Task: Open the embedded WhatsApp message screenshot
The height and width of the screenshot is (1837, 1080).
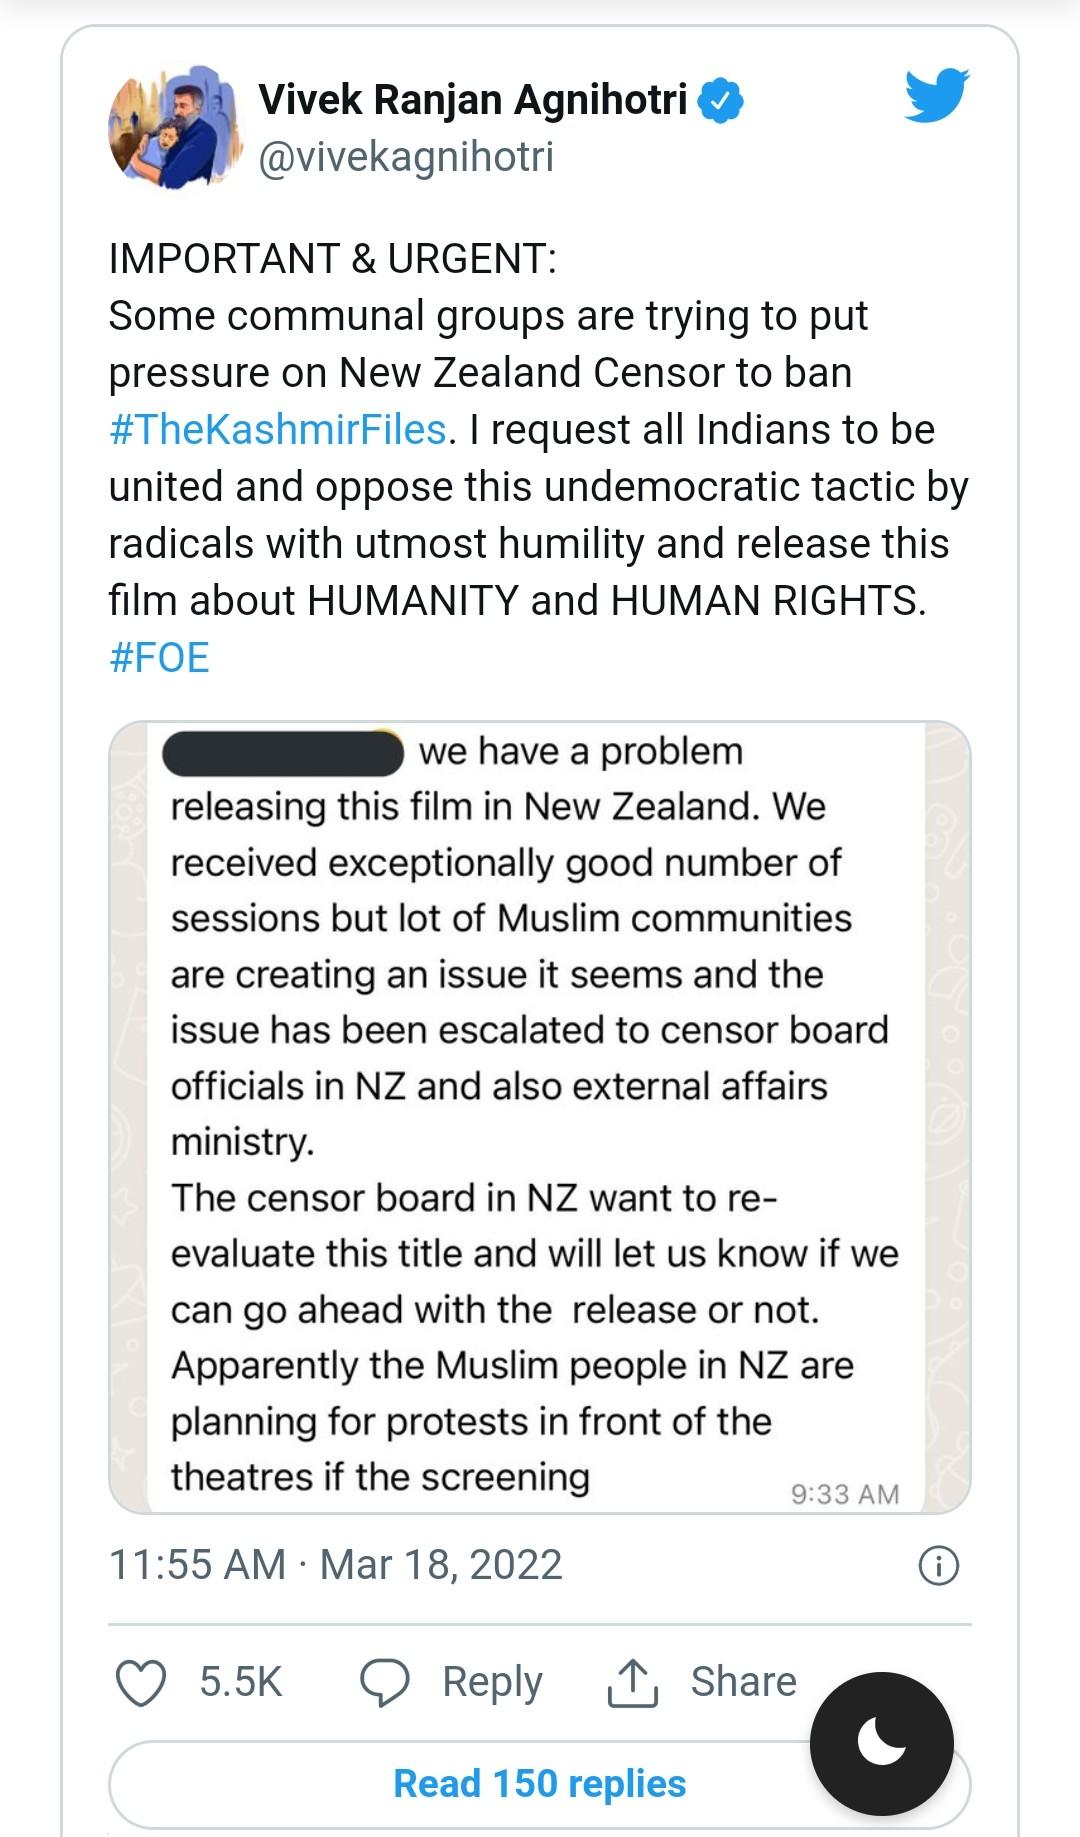Action: click(539, 1115)
